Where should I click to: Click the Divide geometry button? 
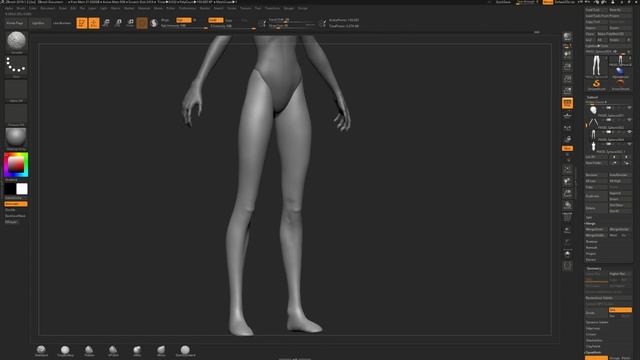coord(596,313)
